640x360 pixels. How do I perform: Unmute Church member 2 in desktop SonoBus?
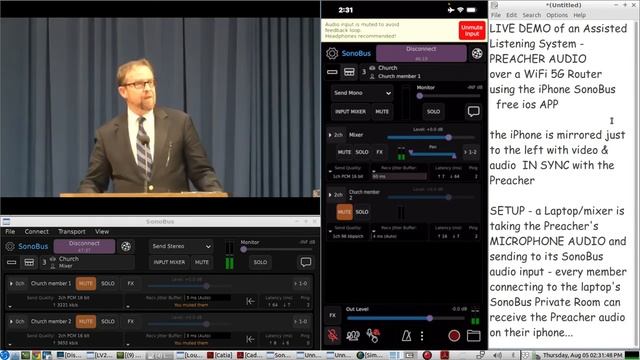[86, 321]
